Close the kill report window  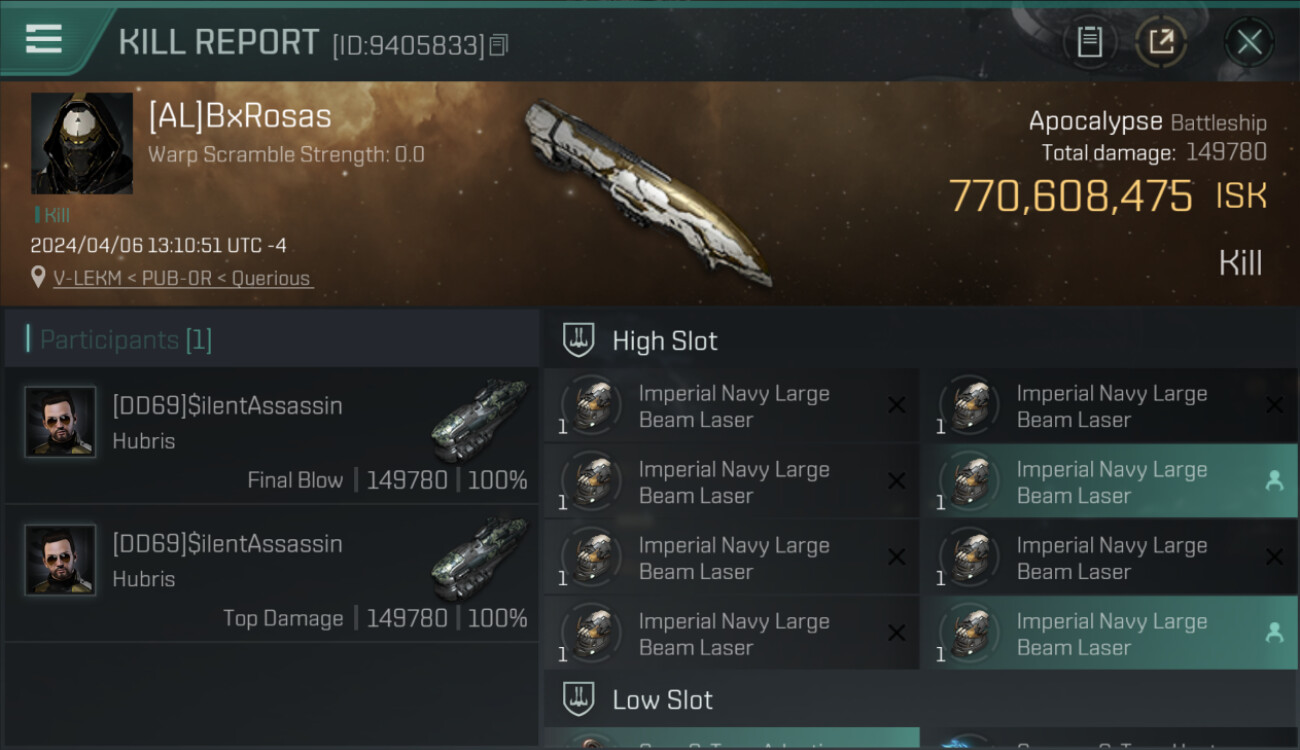[1249, 42]
